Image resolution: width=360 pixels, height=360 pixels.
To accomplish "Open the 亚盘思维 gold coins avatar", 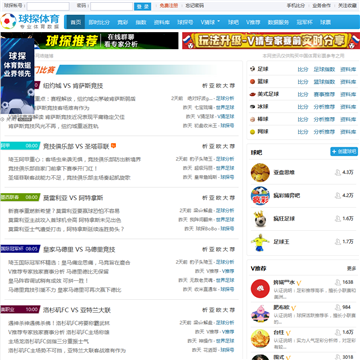I will click(260, 172).
